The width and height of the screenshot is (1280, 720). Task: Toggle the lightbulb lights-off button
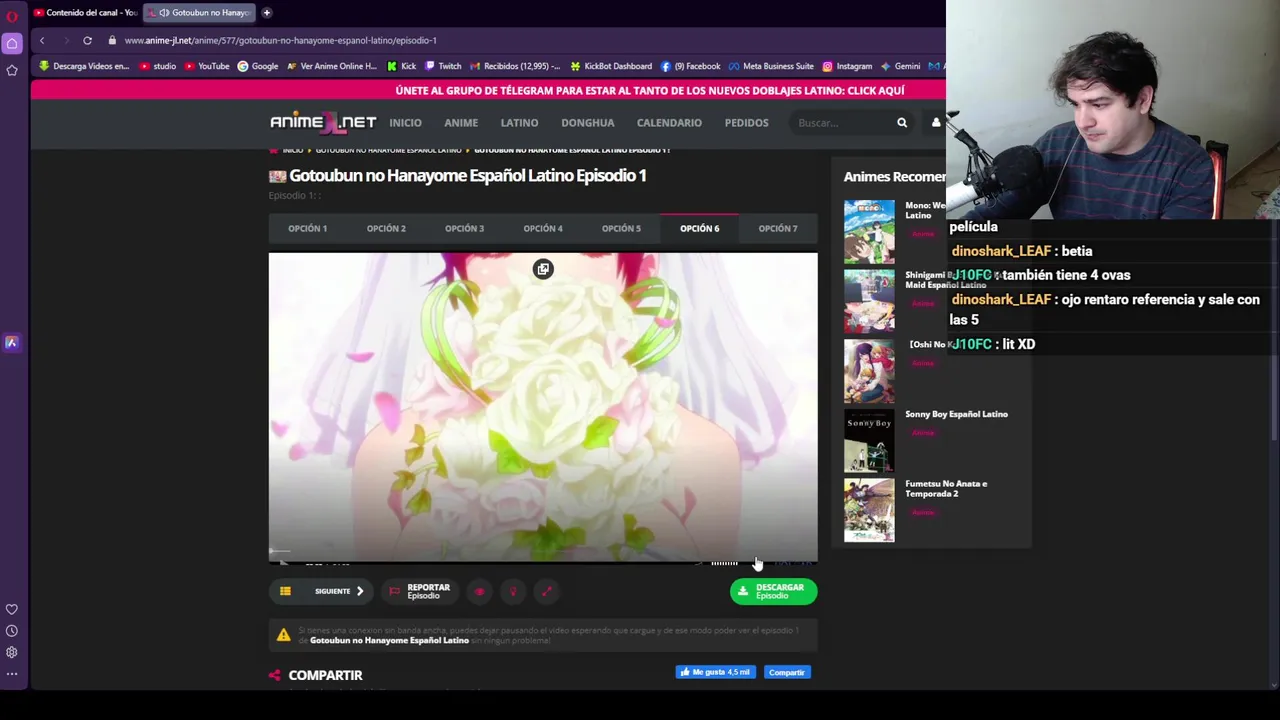[513, 592]
